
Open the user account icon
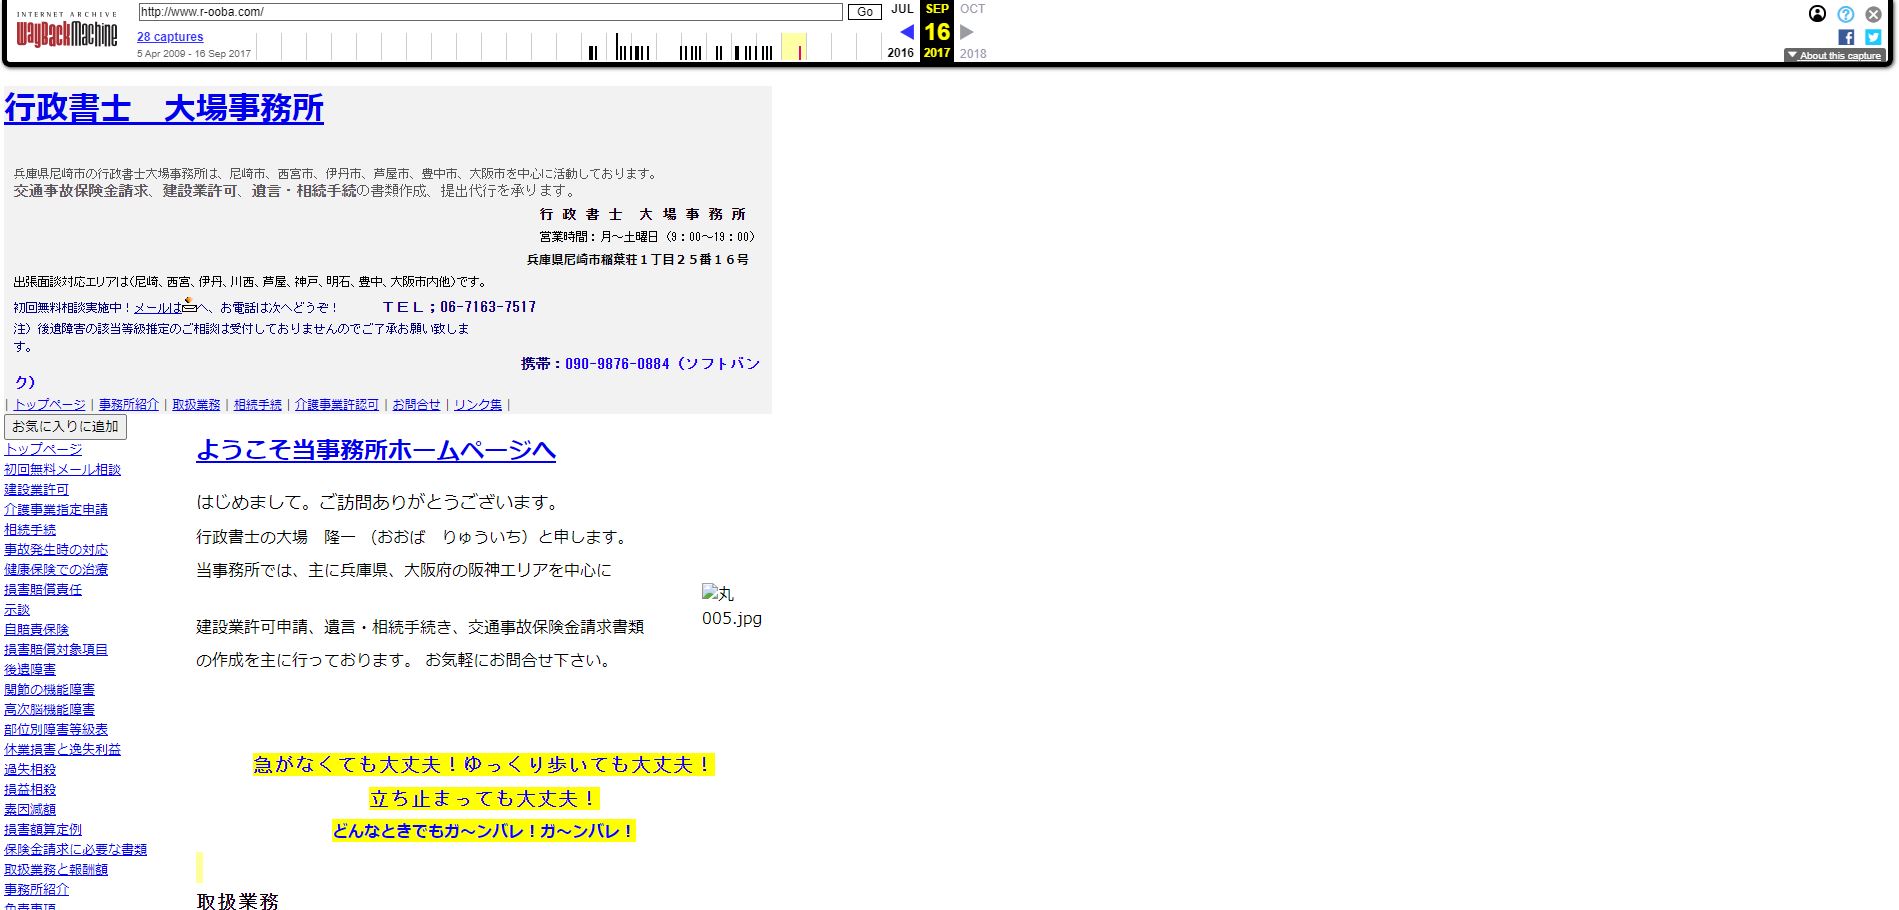pyautogui.click(x=1817, y=14)
